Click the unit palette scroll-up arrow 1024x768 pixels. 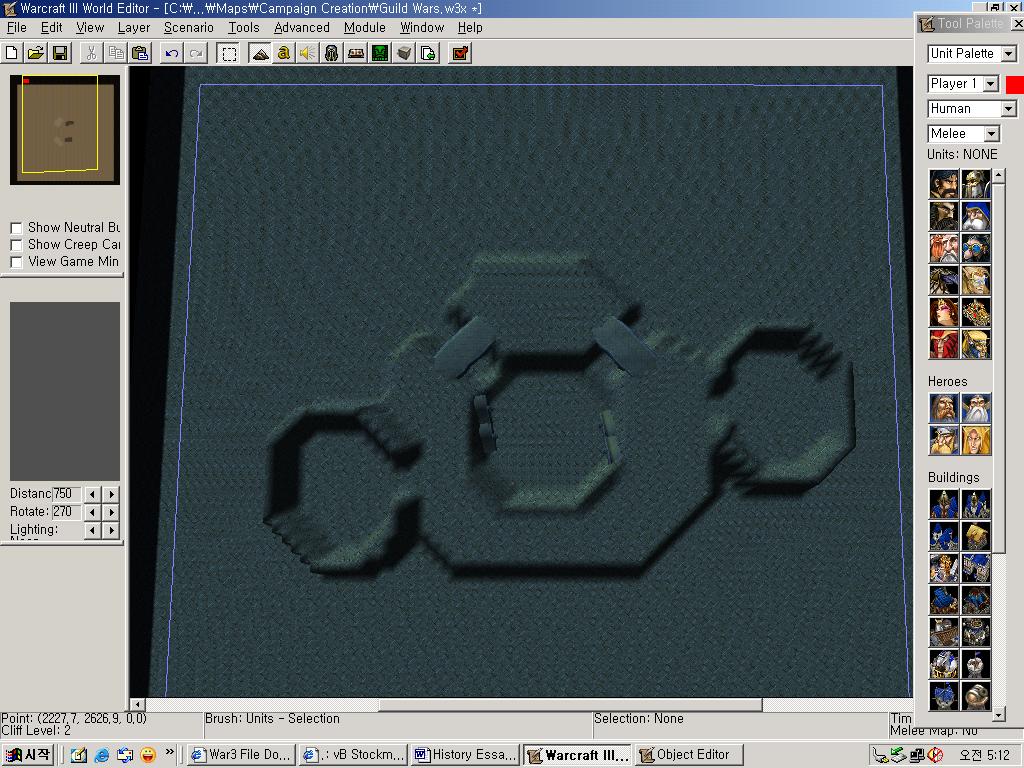pyautogui.click(x=999, y=175)
